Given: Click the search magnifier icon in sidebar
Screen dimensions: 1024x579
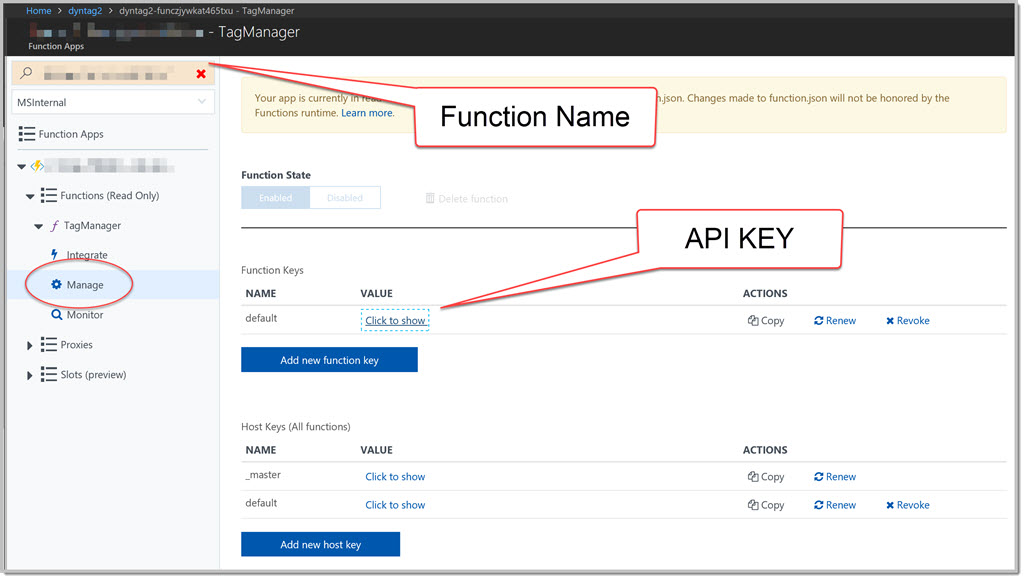Looking at the screenshot, I should click(x=26, y=72).
